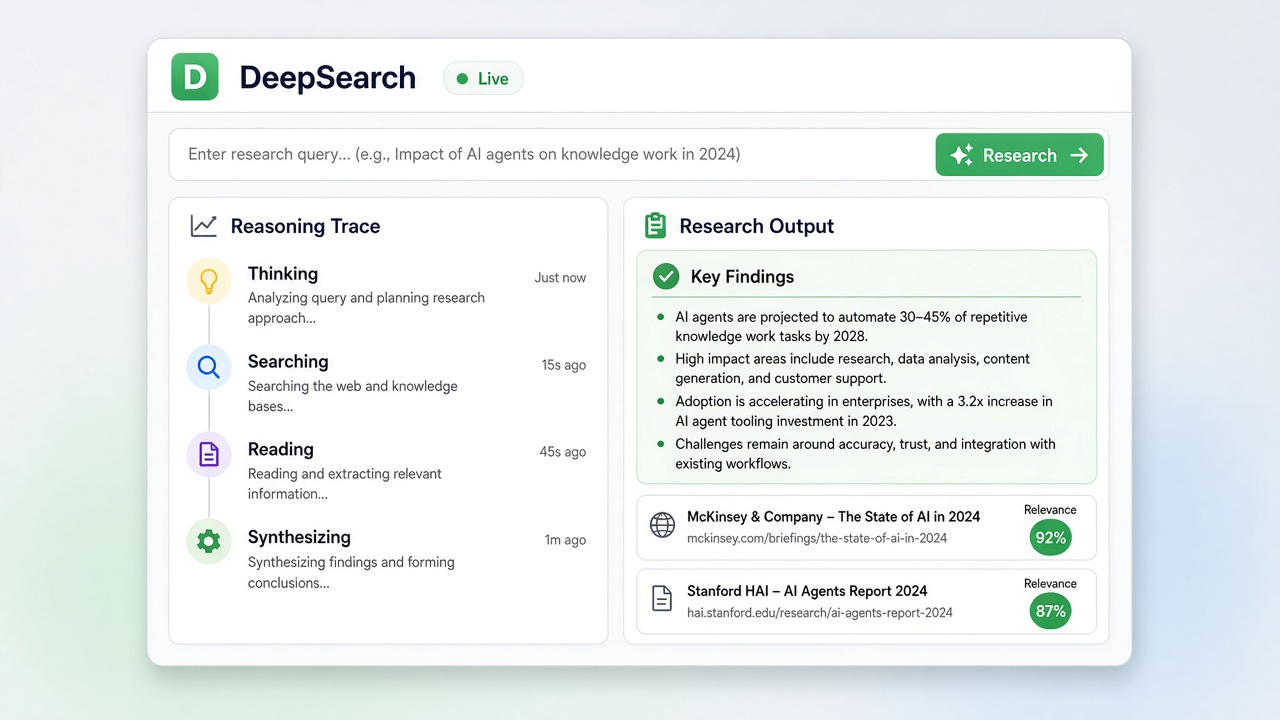
Task: Click the Thinking lightbulb icon
Action: click(209, 279)
